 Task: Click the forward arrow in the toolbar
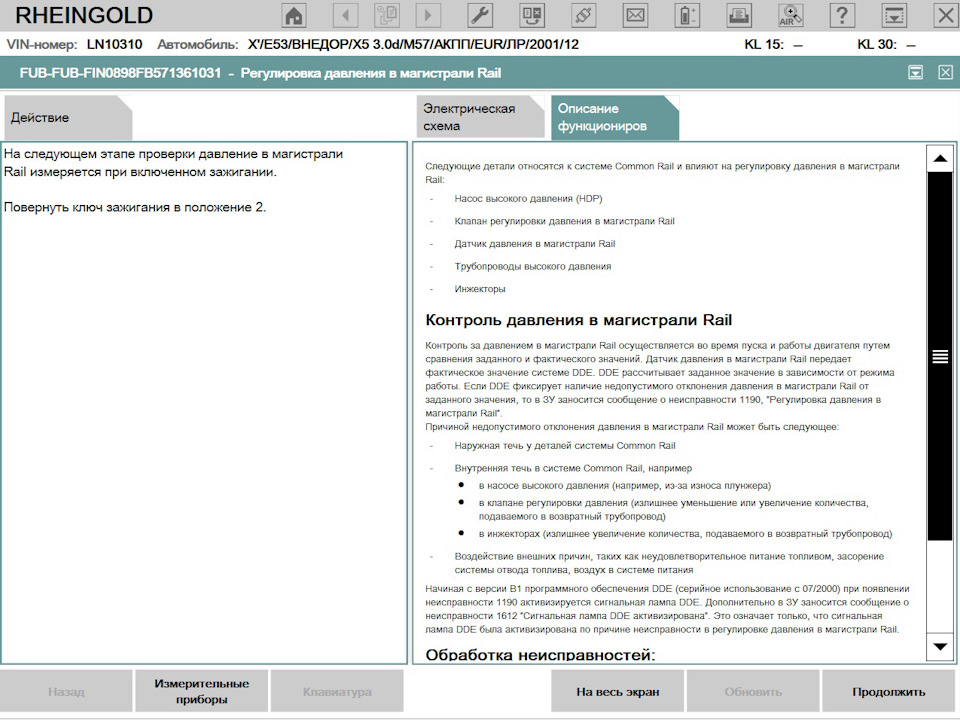coord(428,15)
